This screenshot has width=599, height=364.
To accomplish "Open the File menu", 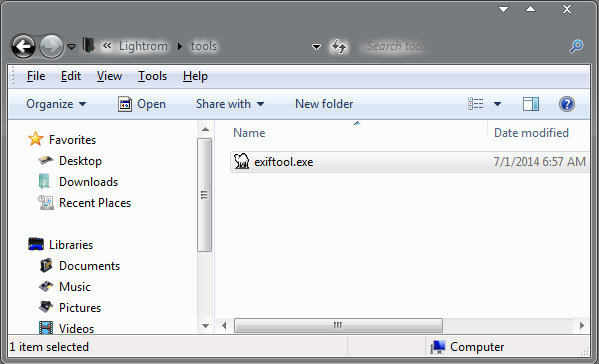I will click(x=36, y=76).
